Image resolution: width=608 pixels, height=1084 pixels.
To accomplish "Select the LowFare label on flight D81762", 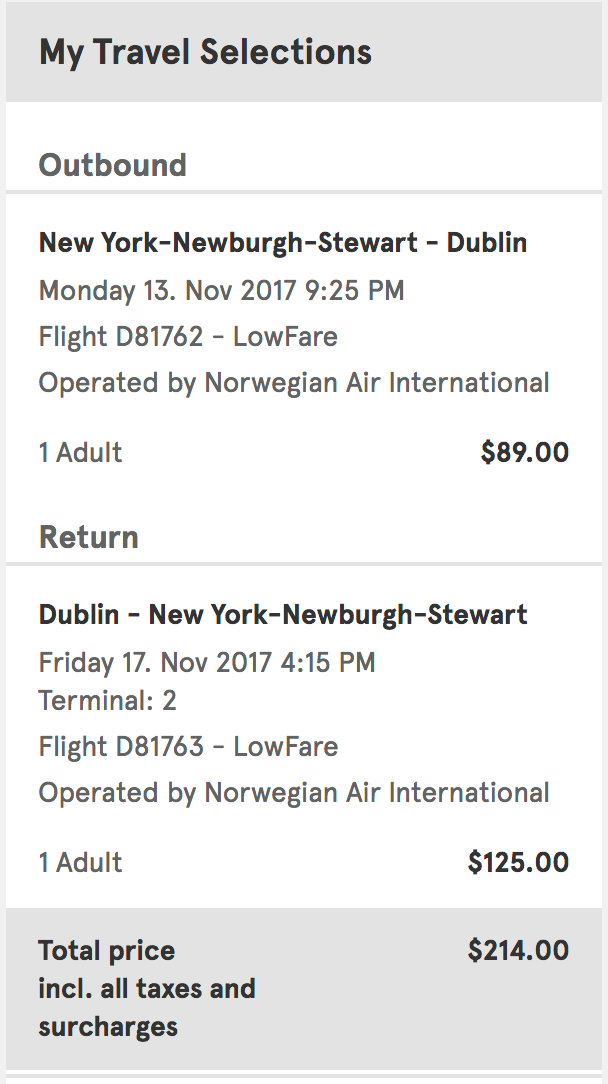I will click(x=285, y=337).
